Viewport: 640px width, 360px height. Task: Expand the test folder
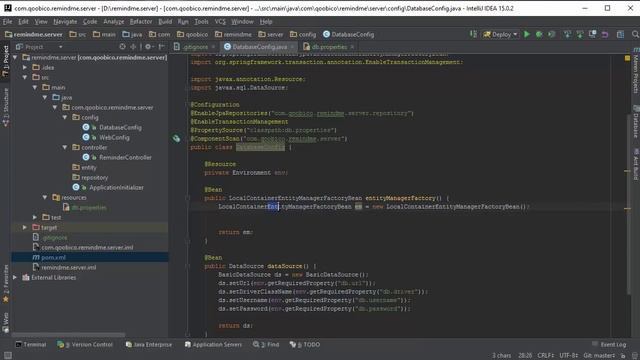(35, 218)
